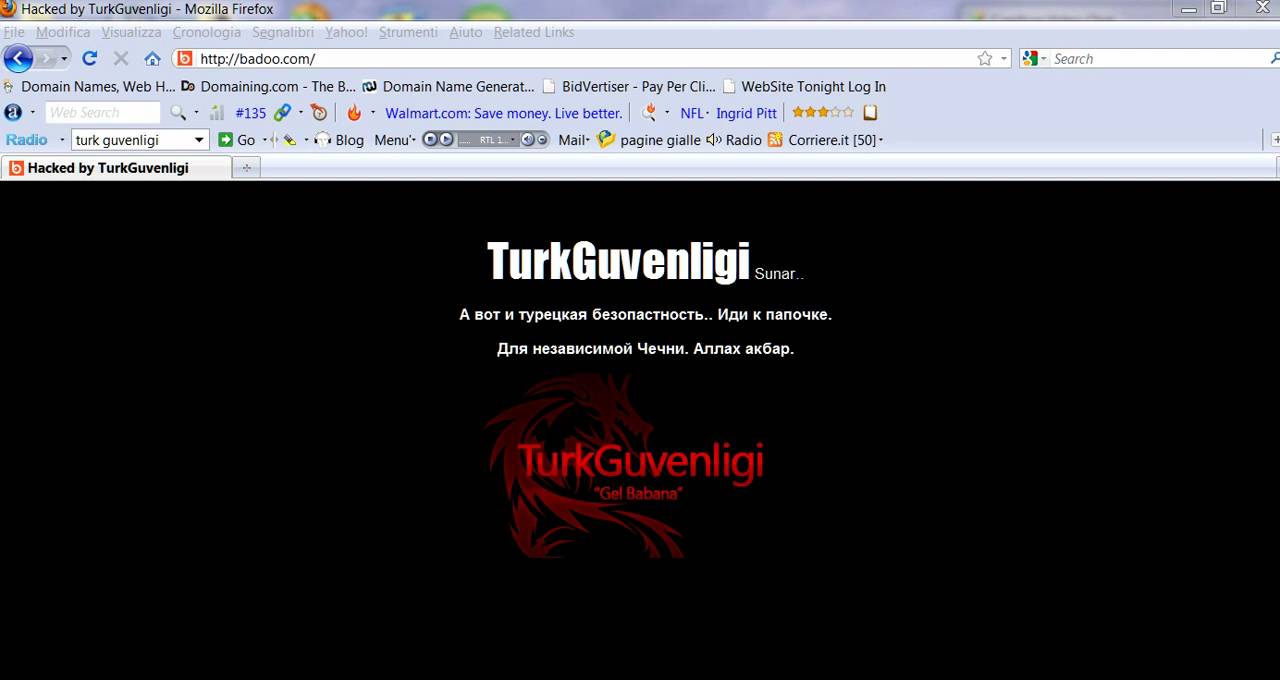Click the Google search engine icon
The height and width of the screenshot is (680, 1280).
coord(1029,59)
